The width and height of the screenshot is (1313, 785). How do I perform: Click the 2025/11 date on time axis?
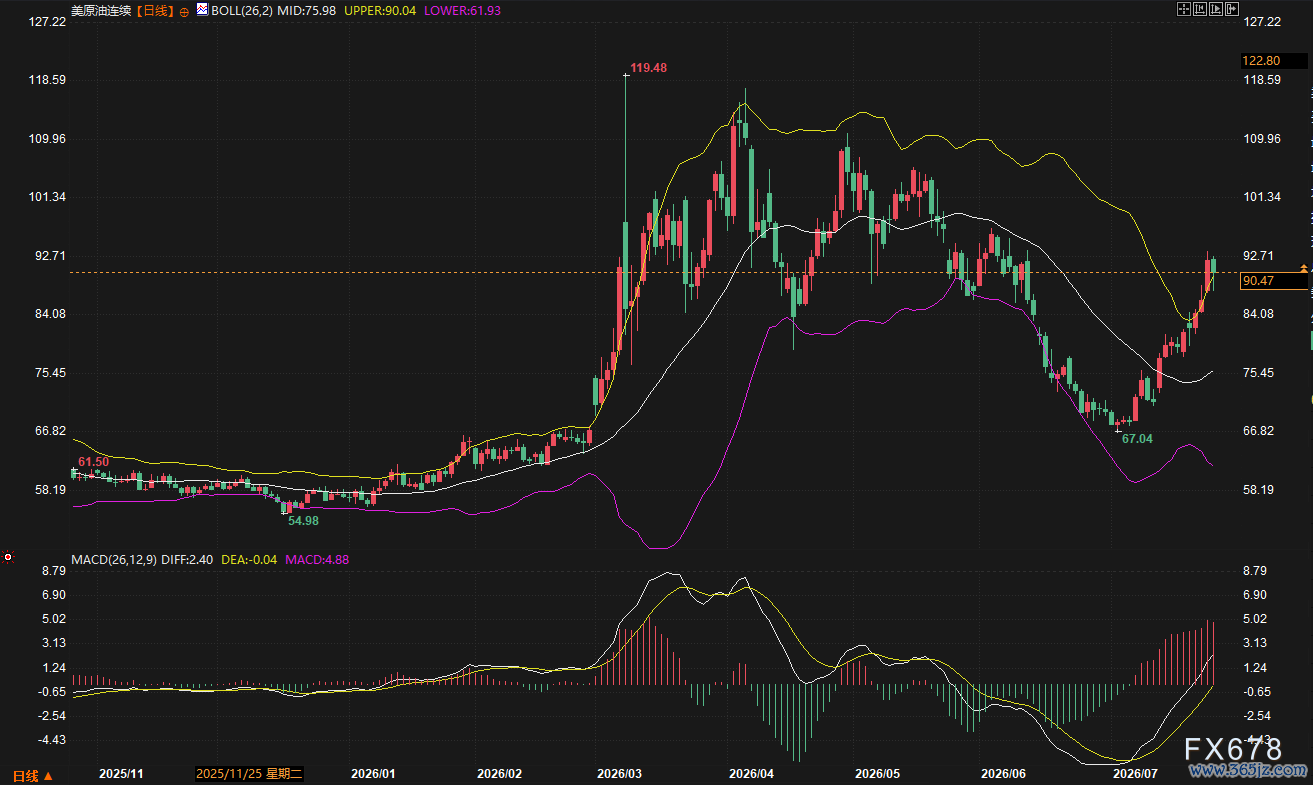[x=123, y=774]
